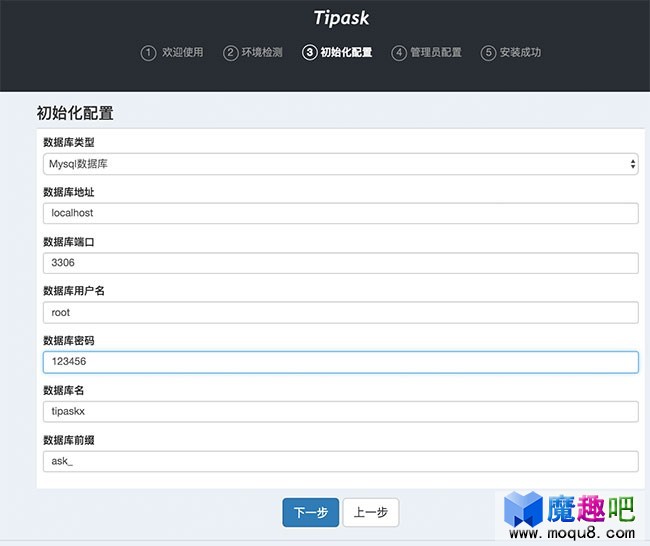Select step 1 circle icon 欢迎使用
Screen dimensions: 650x546
pyautogui.click(x=148, y=53)
